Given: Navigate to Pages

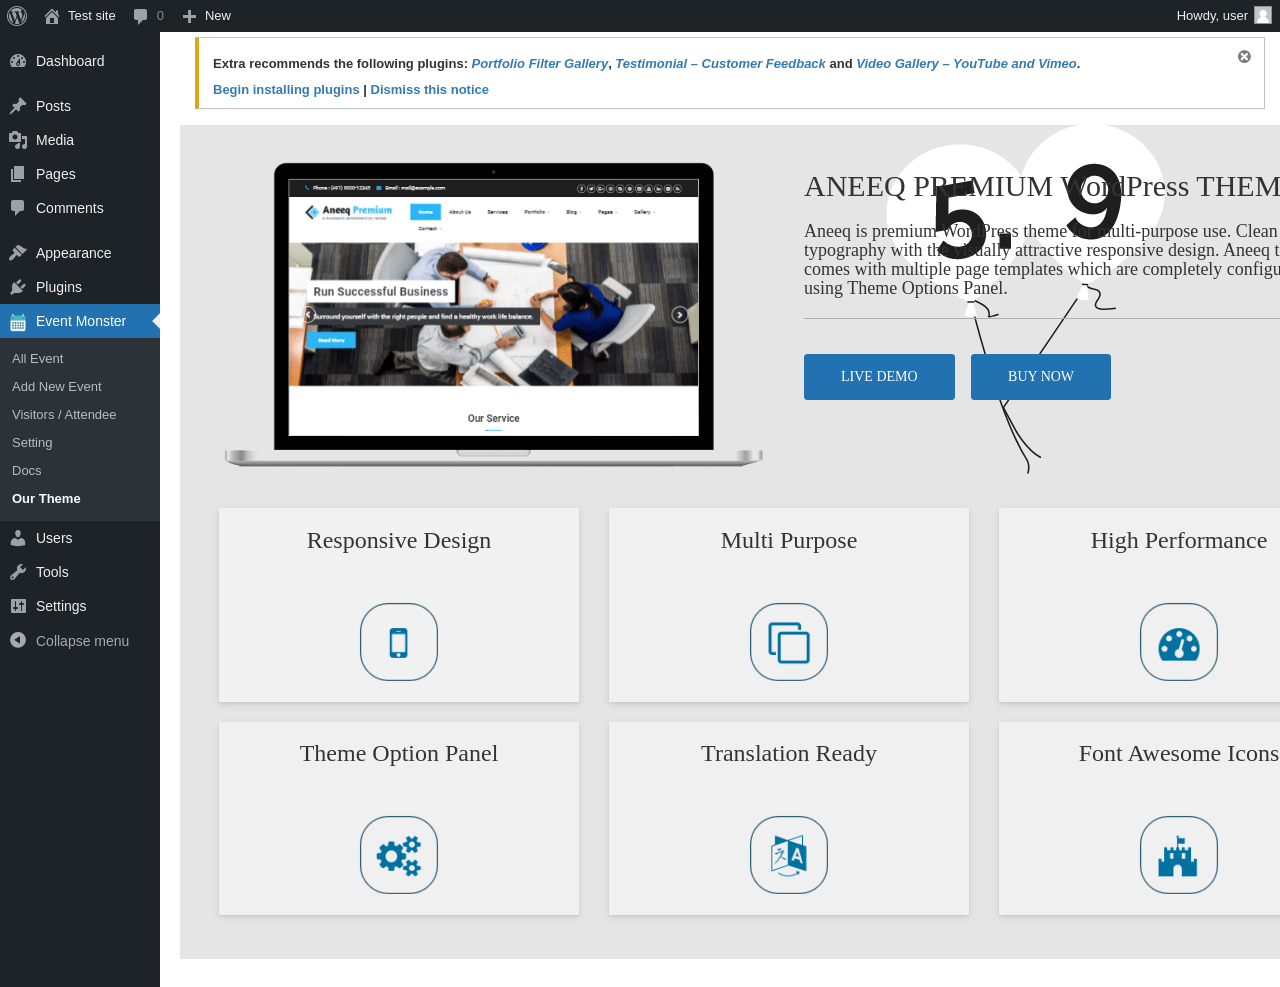Looking at the screenshot, I should click(x=80, y=174).
